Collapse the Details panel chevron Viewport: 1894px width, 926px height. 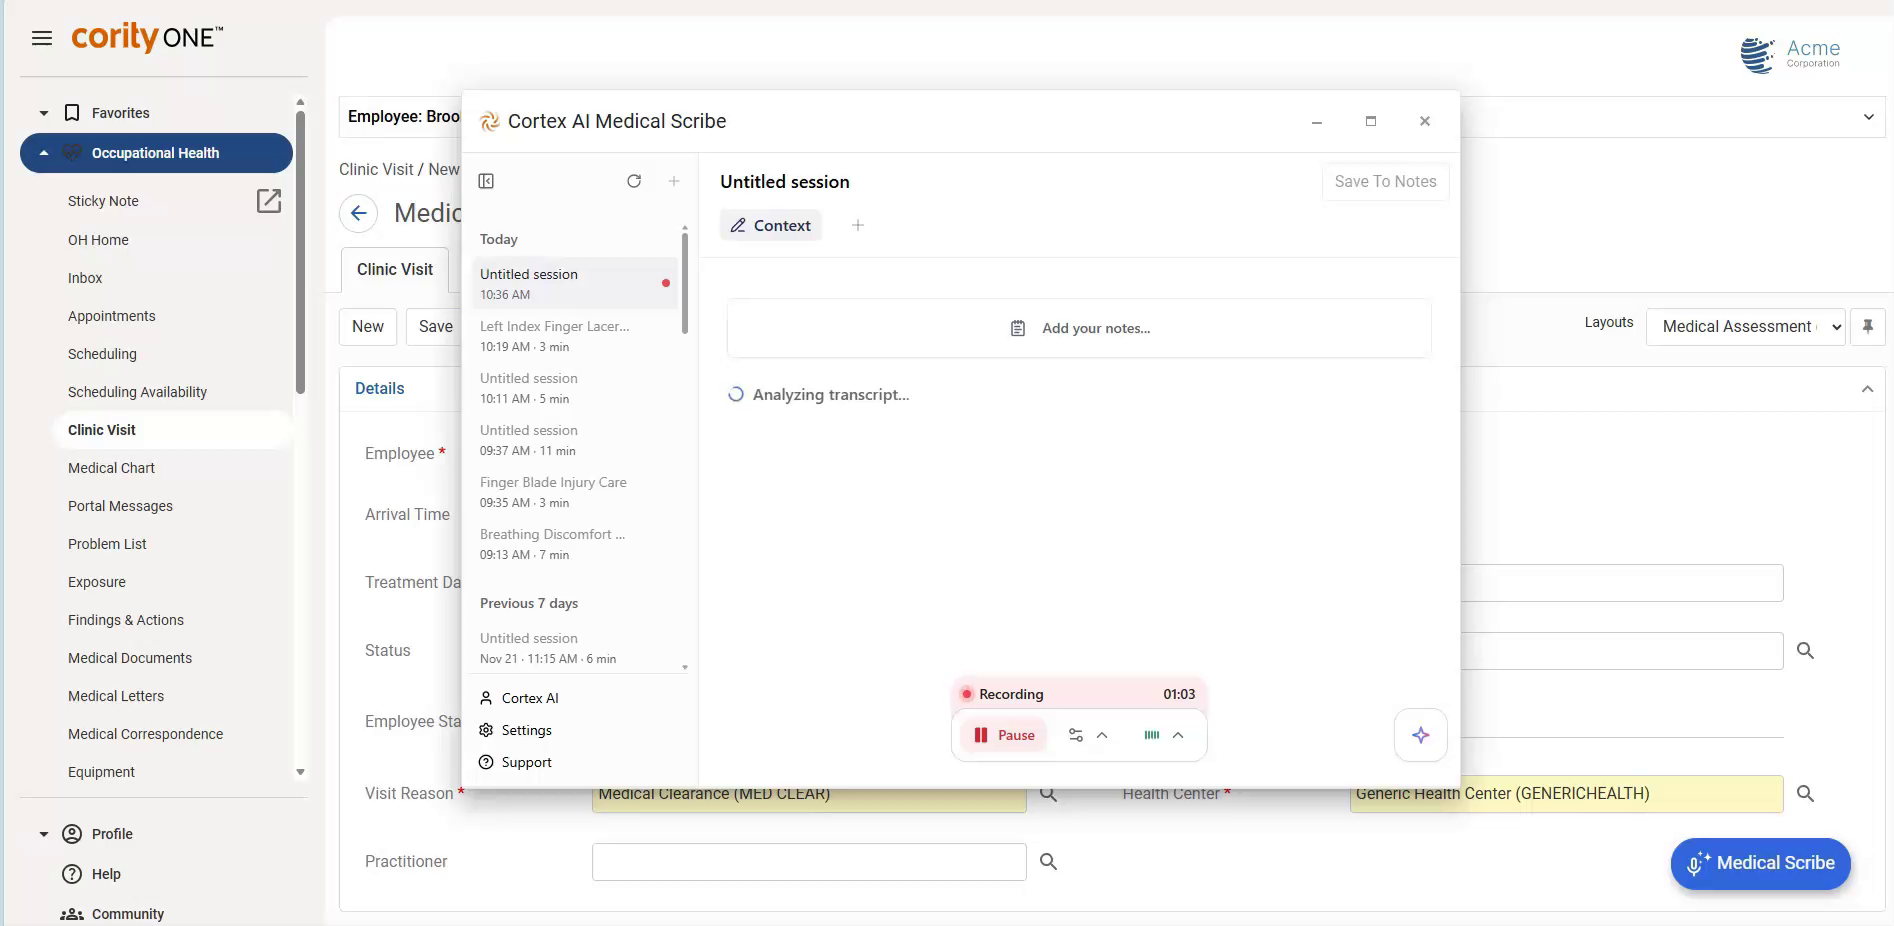[1868, 389]
